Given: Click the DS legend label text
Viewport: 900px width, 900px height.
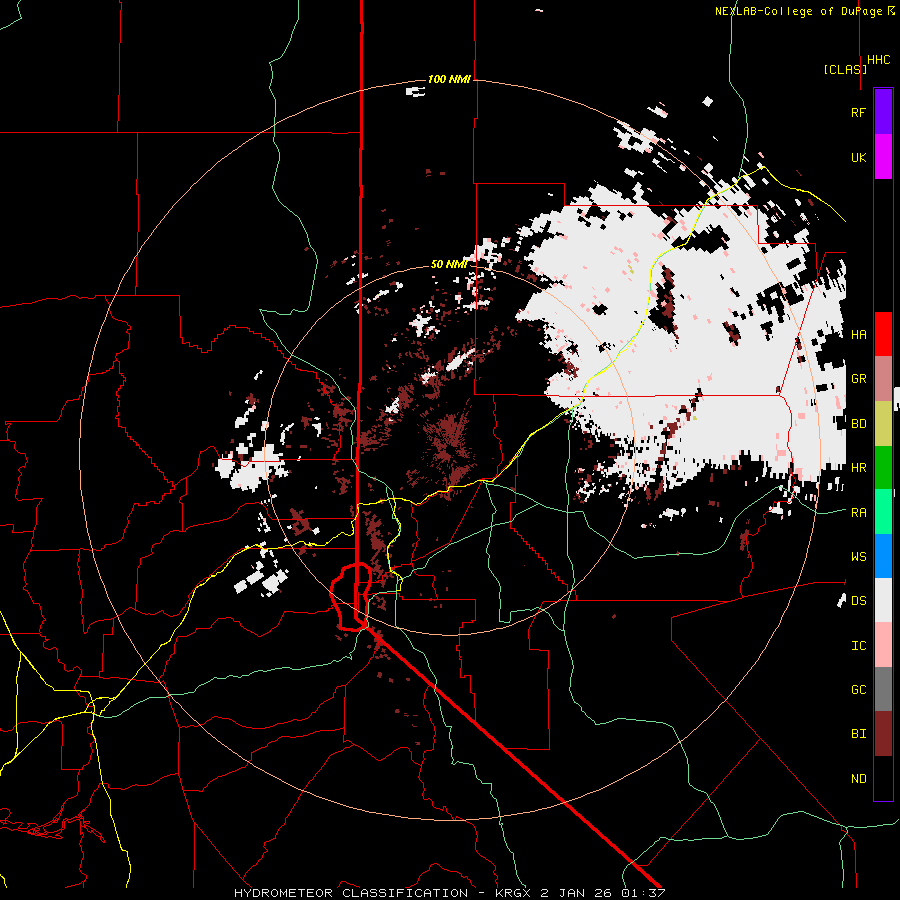Looking at the screenshot, I should pos(858,600).
